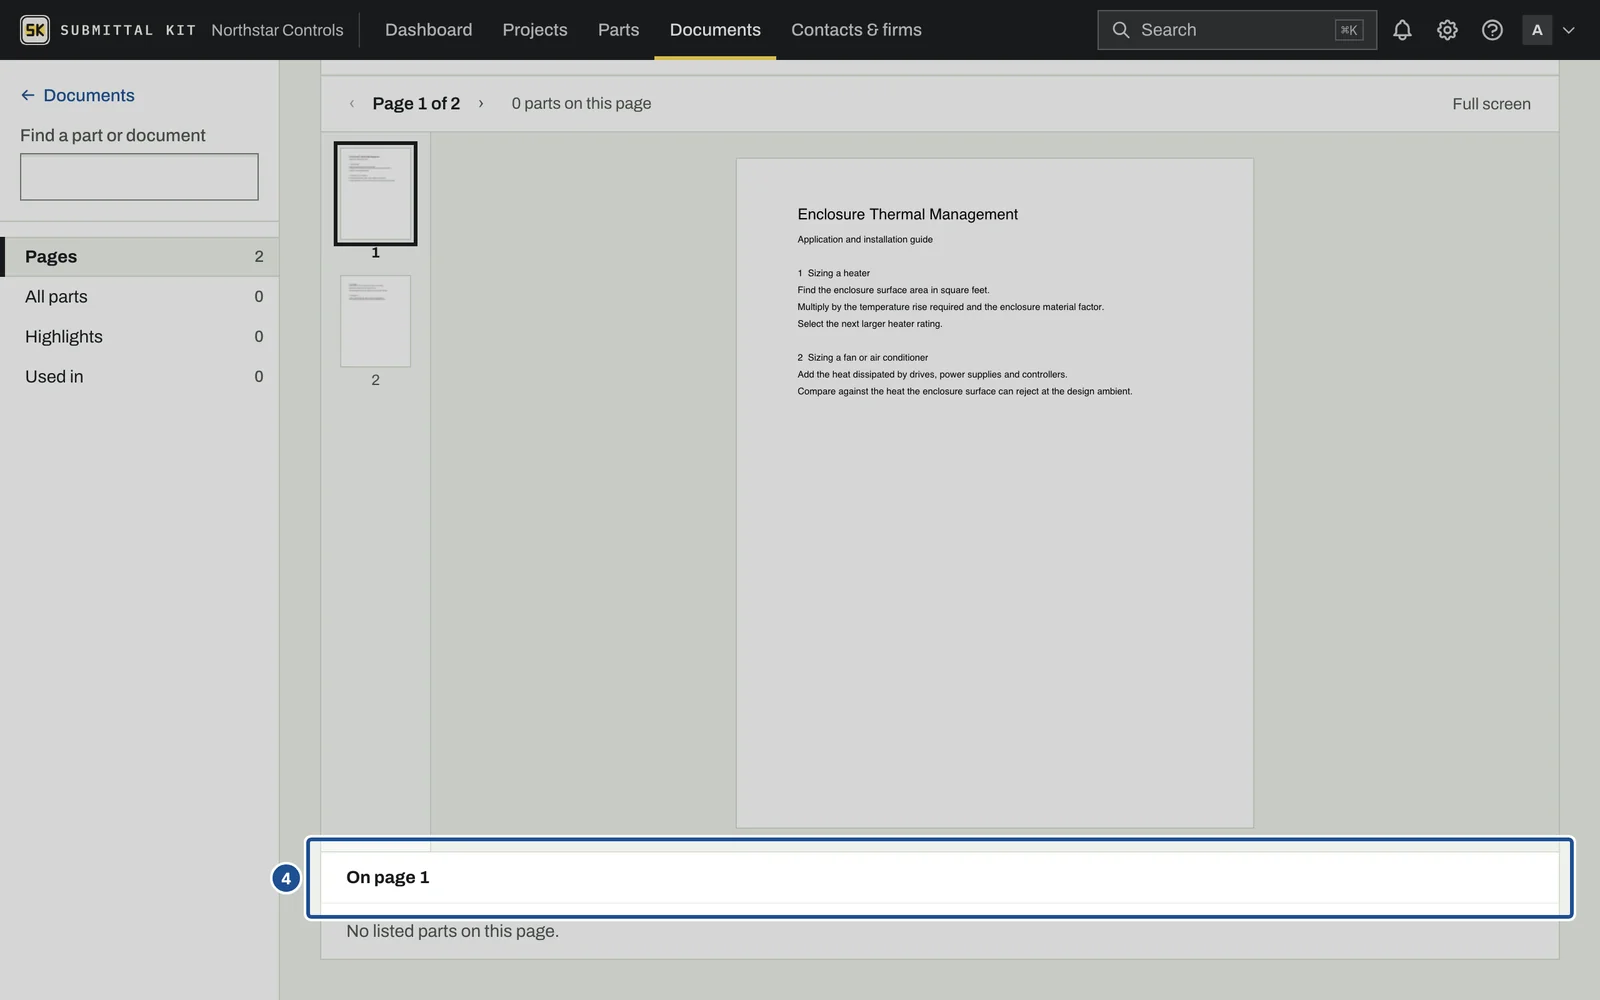Expand the account menu chevron
Screen dimensions: 1600x1000
[x=1569, y=30]
